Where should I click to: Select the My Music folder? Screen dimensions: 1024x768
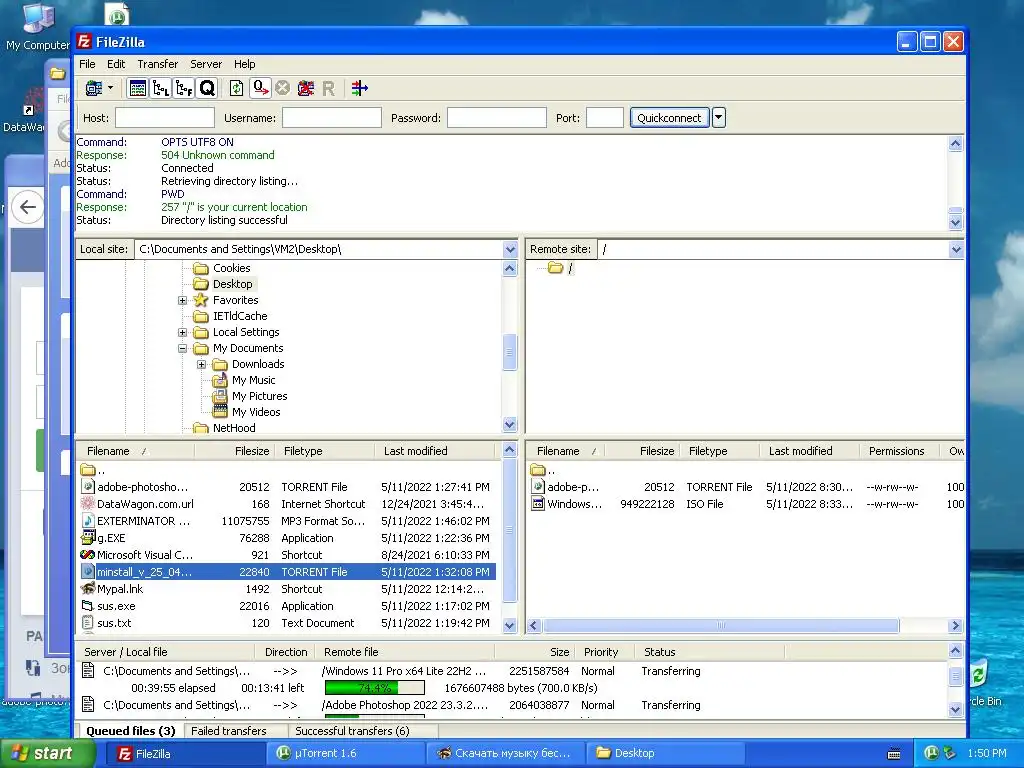(x=253, y=380)
